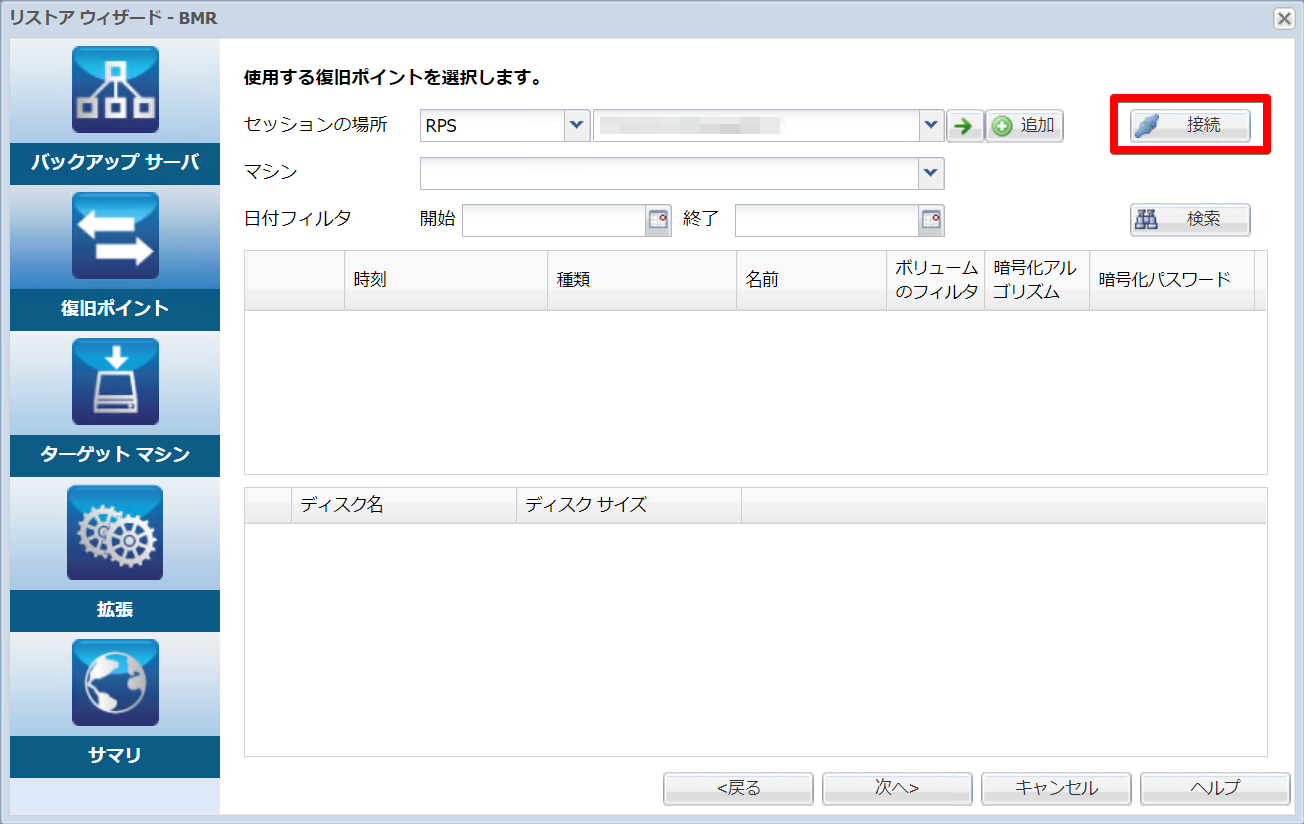Expand the RPS session type dropdown
Viewport: 1304px width, 824px height.
576,126
